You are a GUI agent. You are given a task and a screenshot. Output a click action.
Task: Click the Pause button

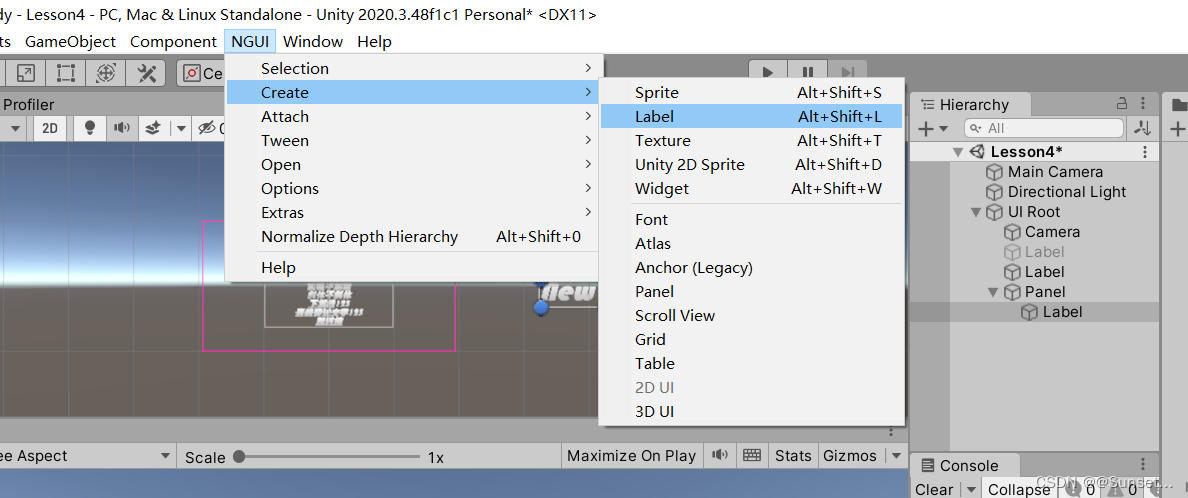(x=808, y=73)
